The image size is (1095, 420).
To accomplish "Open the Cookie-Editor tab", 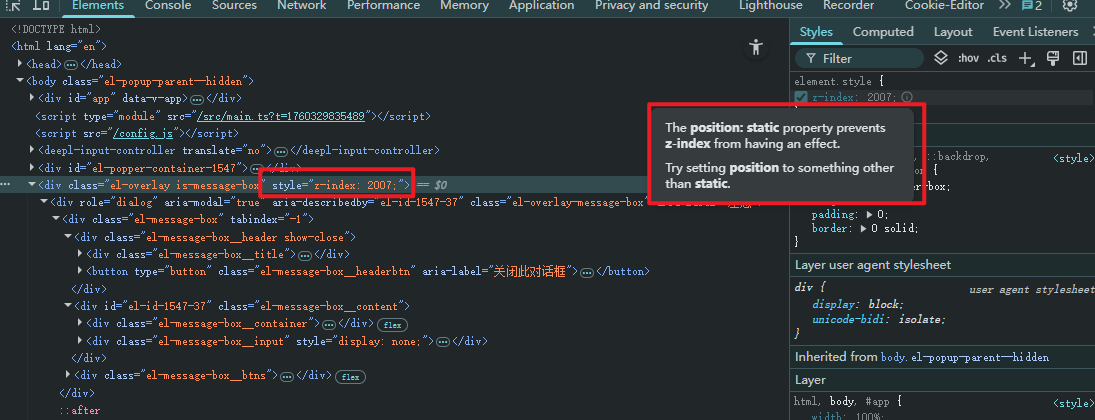I will click(x=944, y=6).
